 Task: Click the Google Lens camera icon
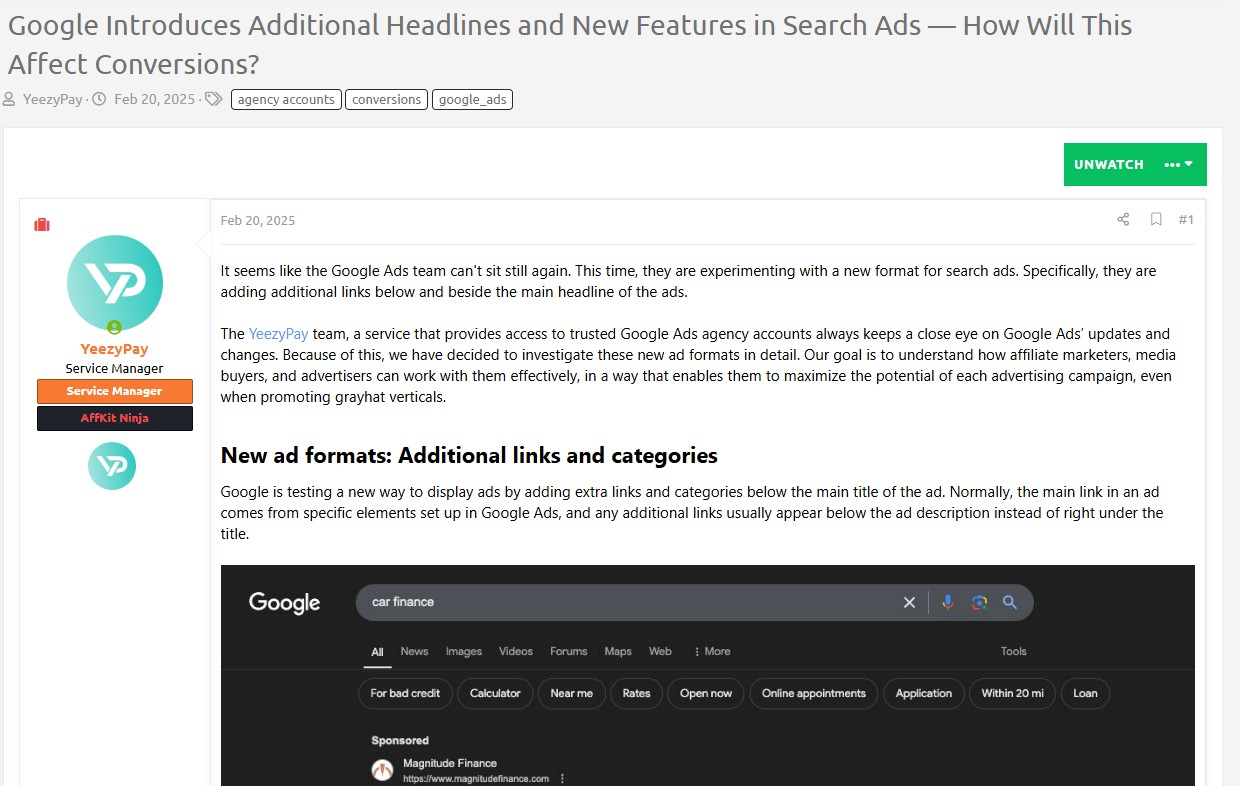pyautogui.click(x=979, y=602)
